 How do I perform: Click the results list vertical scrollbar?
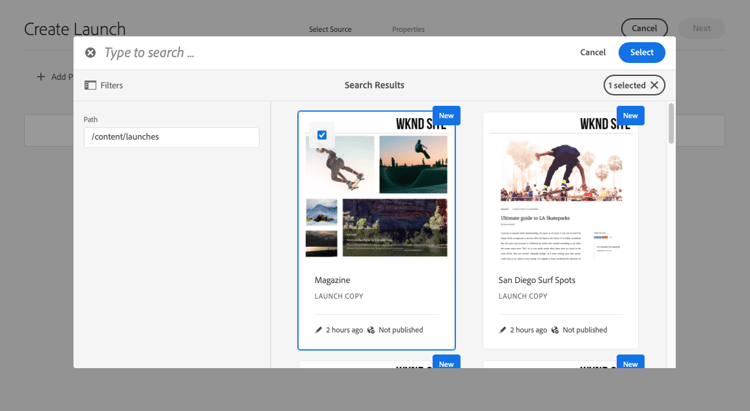[x=671, y=123]
